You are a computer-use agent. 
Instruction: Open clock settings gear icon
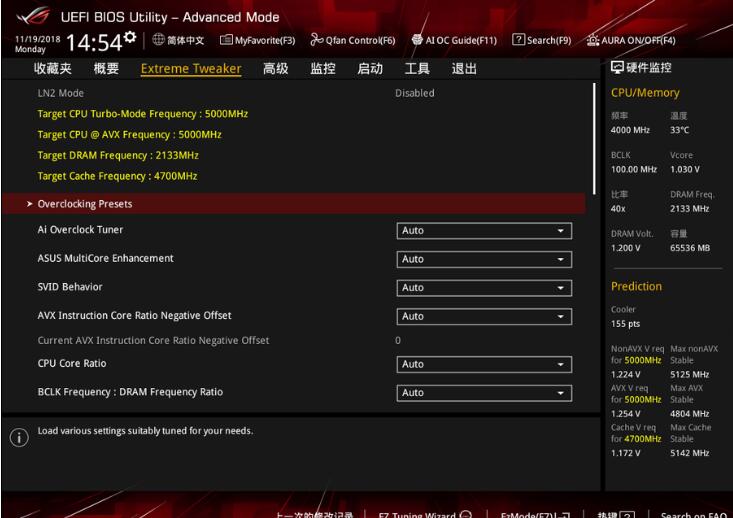click(130, 37)
